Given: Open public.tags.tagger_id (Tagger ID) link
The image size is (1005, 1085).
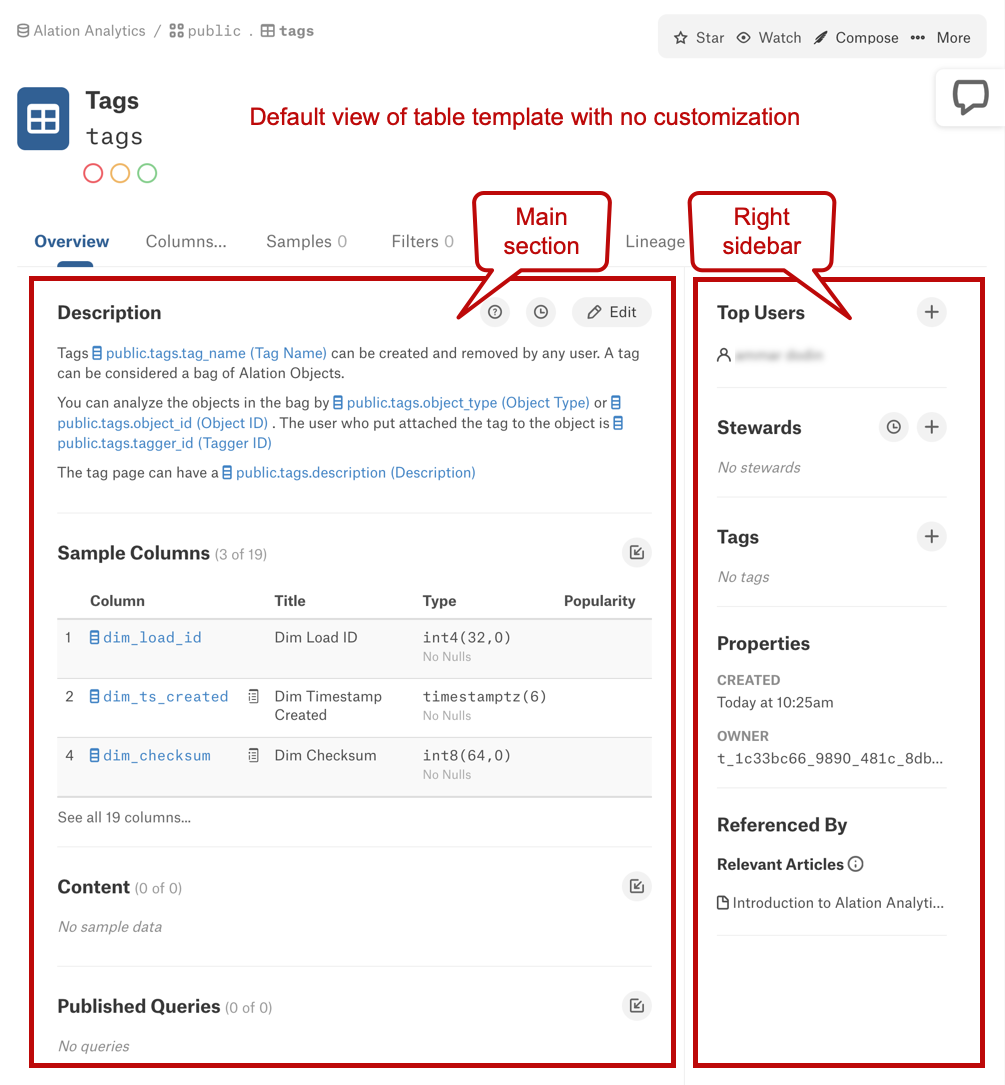Looking at the screenshot, I should (165, 443).
